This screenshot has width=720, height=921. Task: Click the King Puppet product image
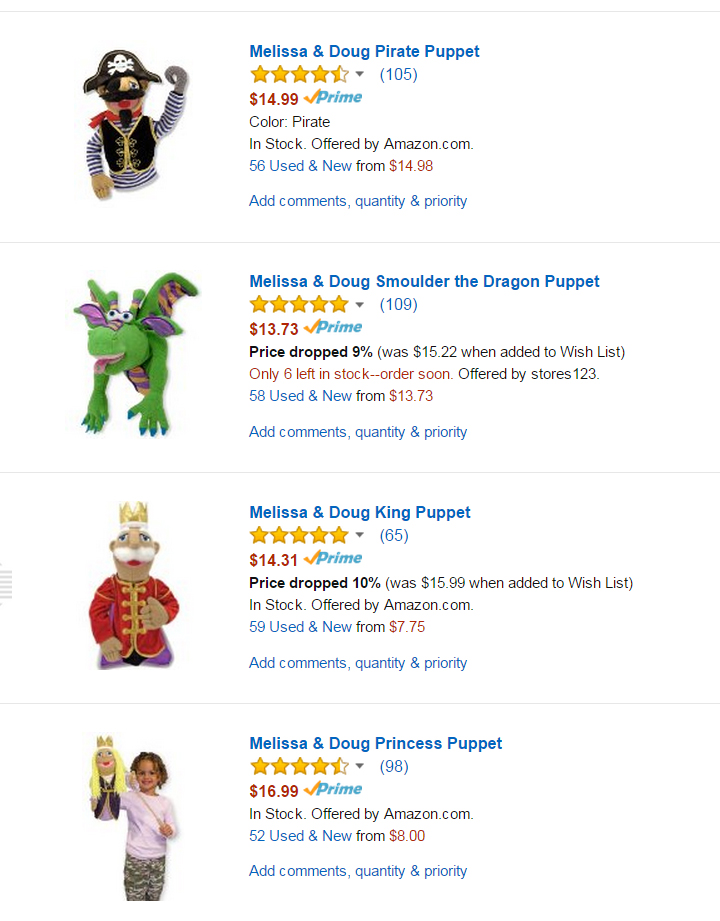tap(134, 585)
